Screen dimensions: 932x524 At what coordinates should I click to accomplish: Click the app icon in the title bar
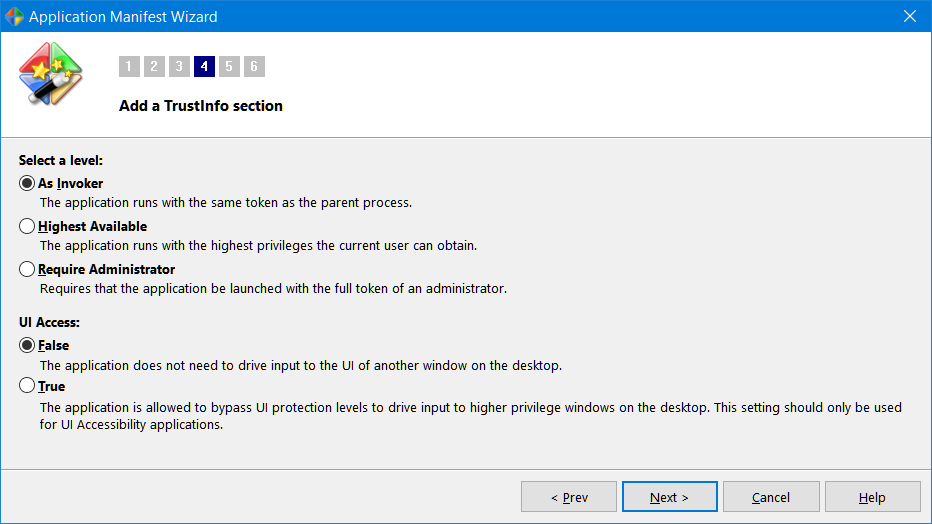click(x=14, y=16)
